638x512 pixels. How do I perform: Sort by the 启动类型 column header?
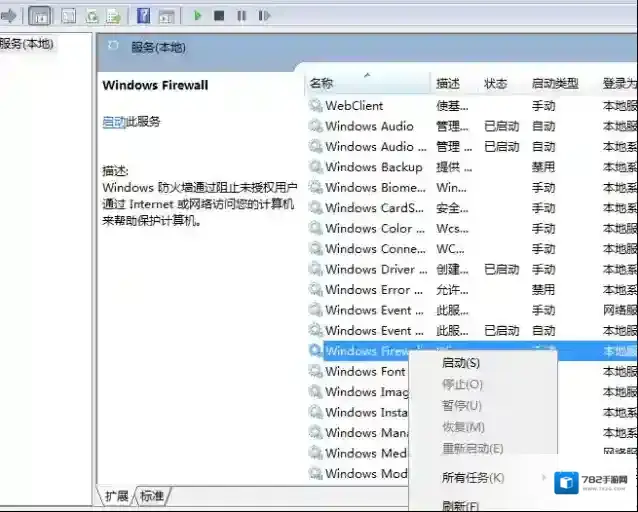pos(555,84)
